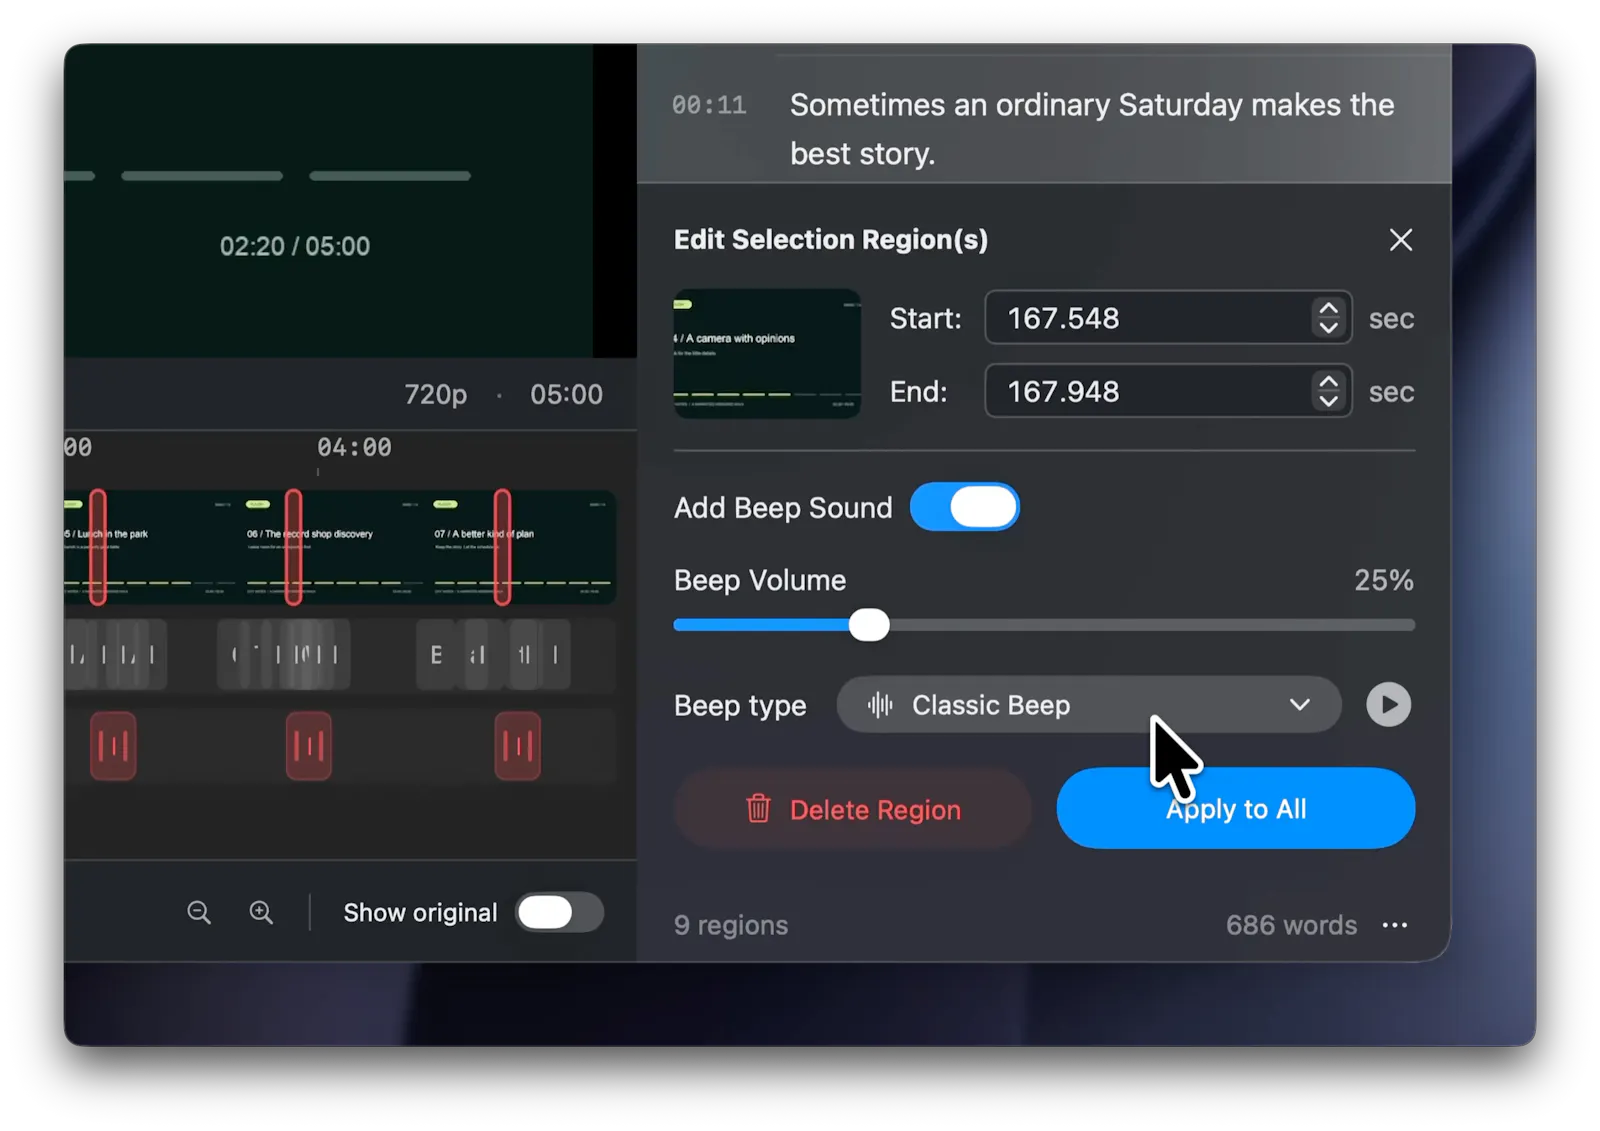1600x1131 pixels.
Task: Click the 02:20 / 05:00 playback time
Action: 295,246
